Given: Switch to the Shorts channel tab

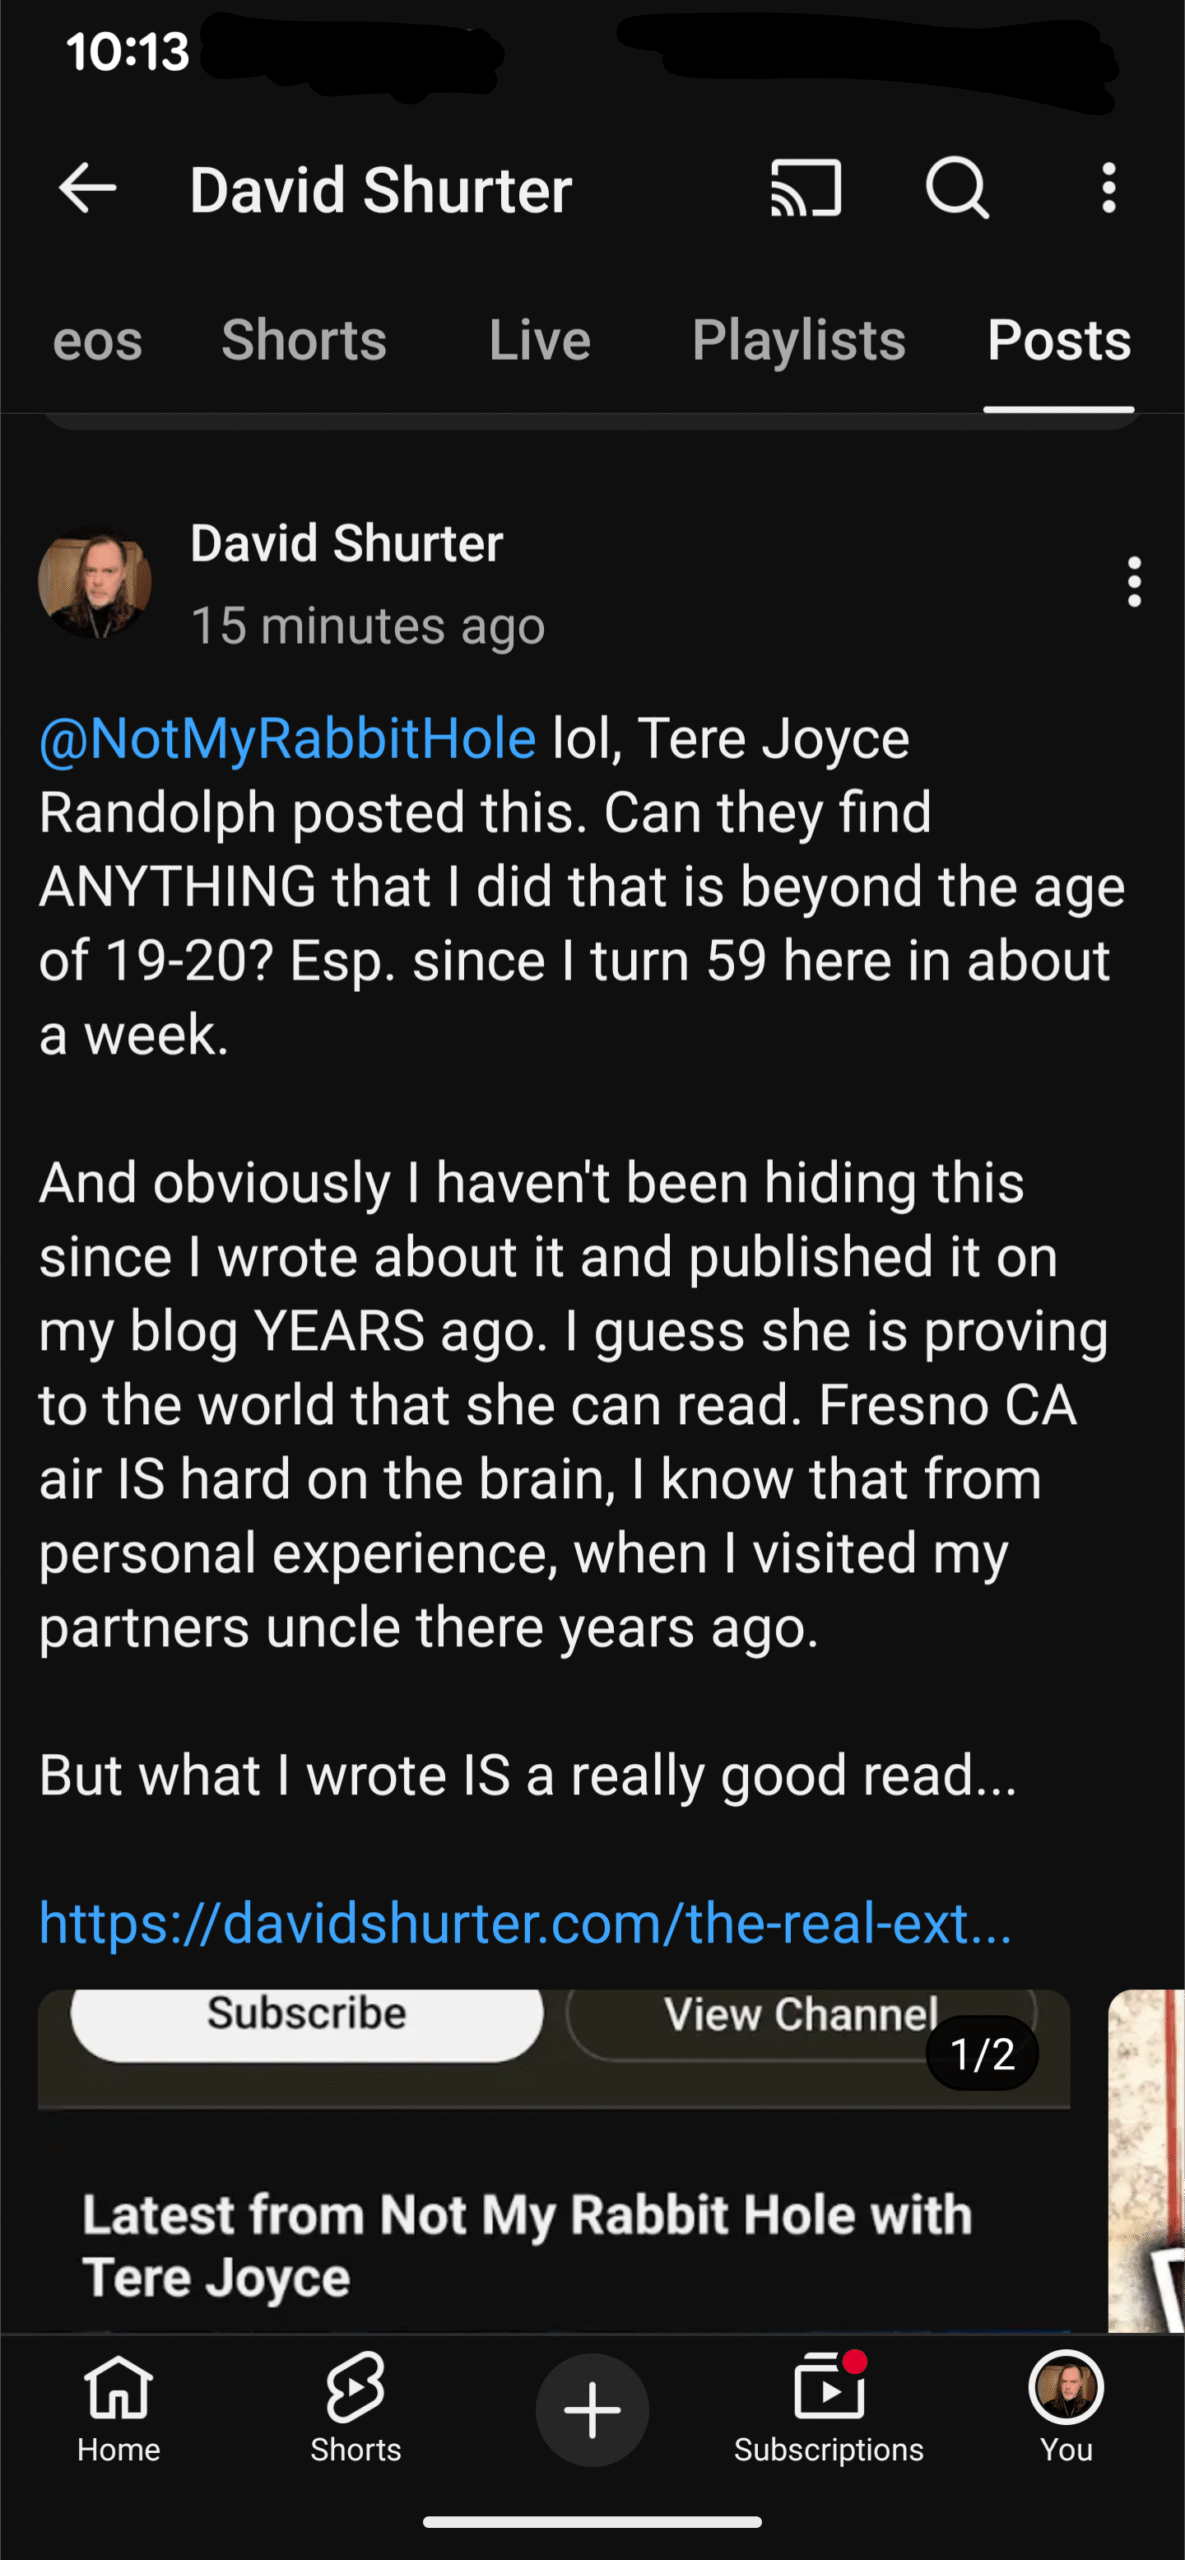Looking at the screenshot, I should (x=304, y=341).
